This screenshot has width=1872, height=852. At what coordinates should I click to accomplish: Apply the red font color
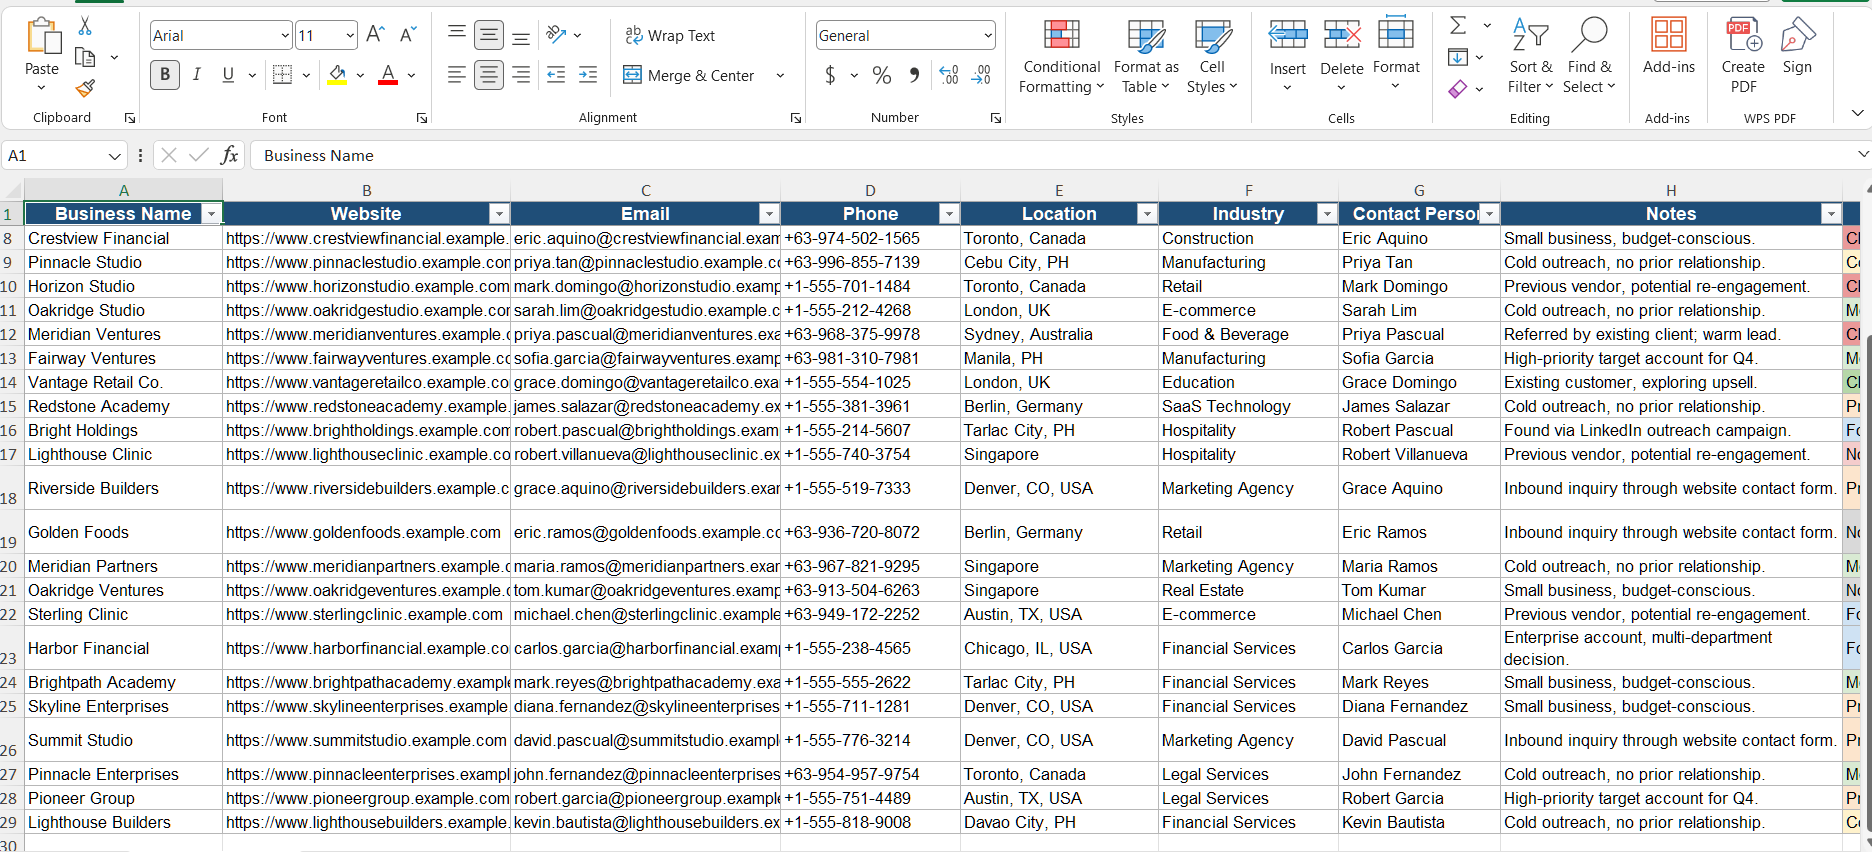388,75
